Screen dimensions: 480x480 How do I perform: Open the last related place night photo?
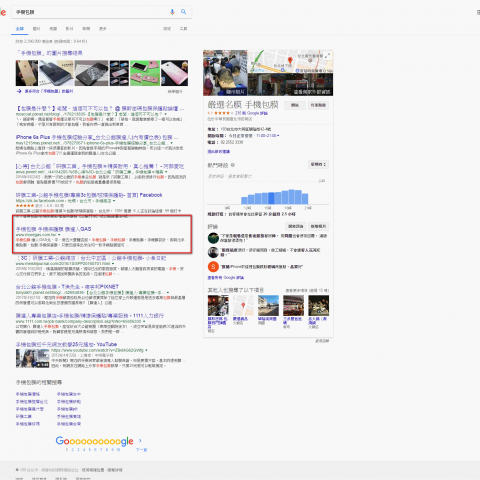click(318, 305)
